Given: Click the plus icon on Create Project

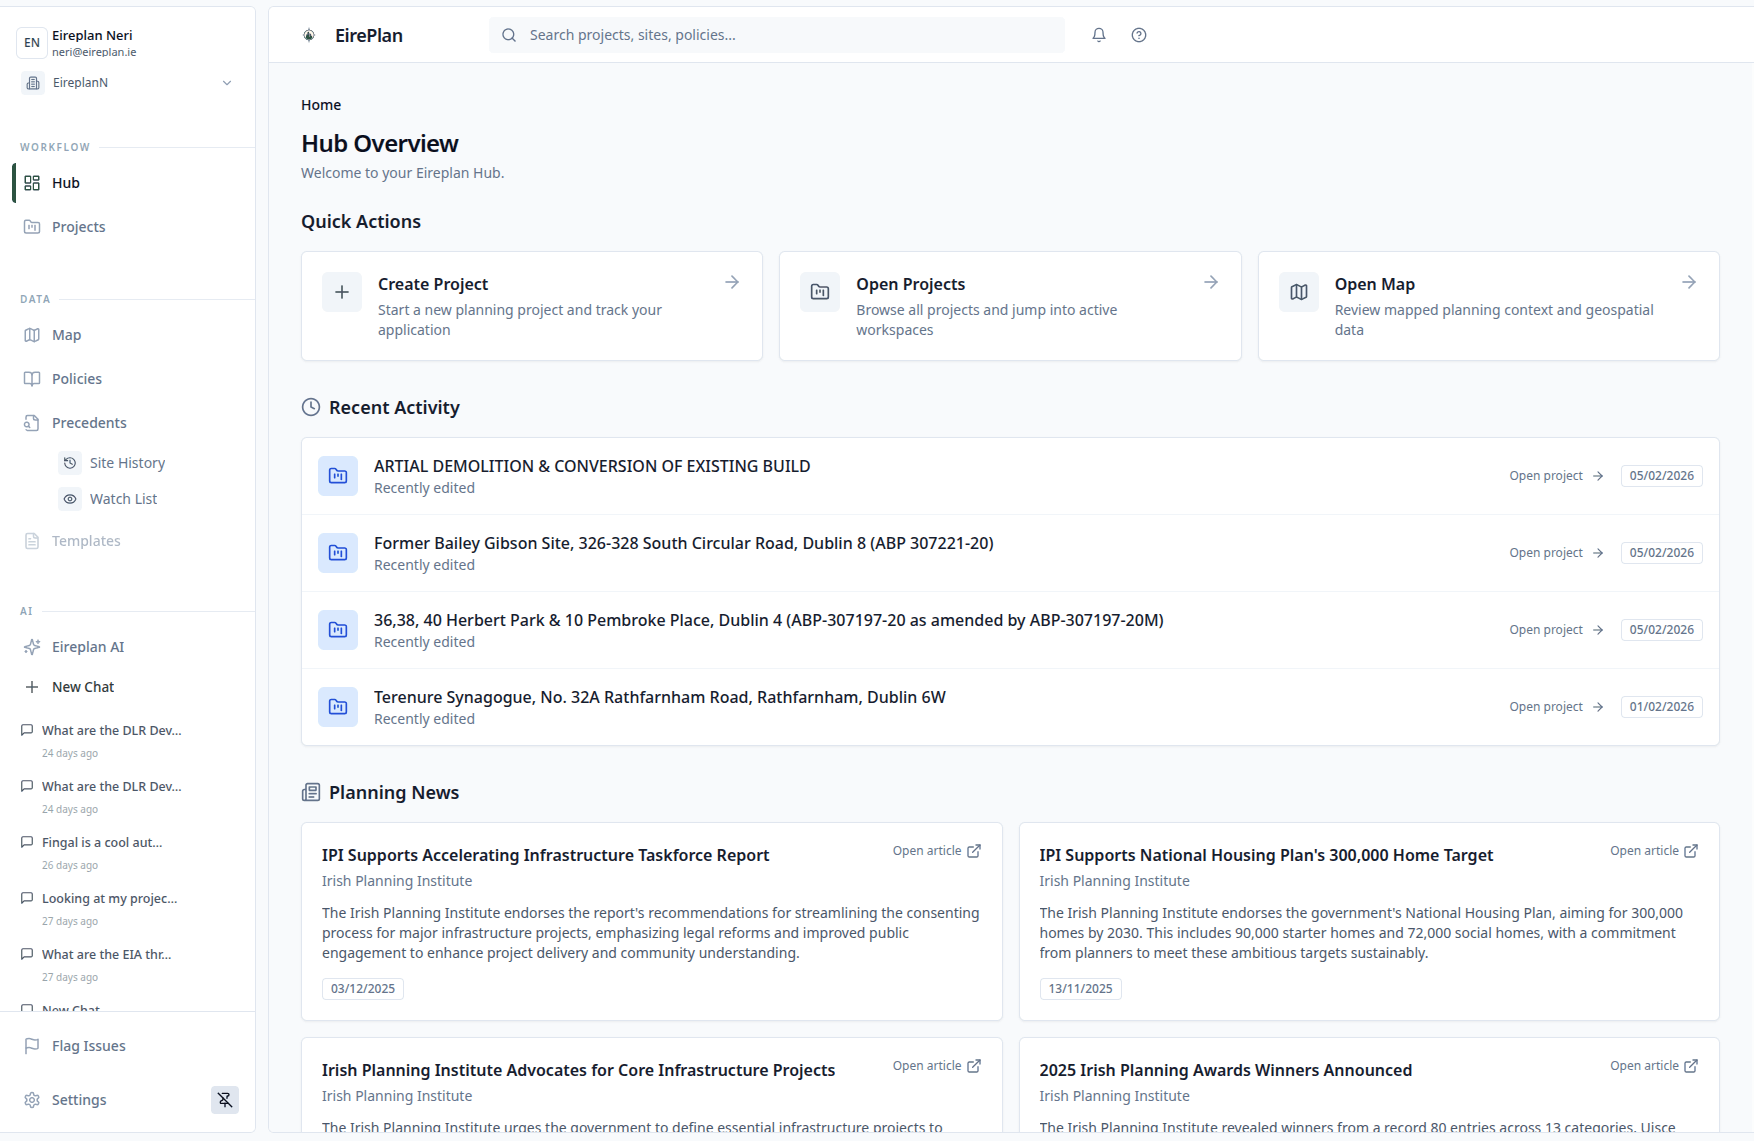Looking at the screenshot, I should pyautogui.click(x=342, y=292).
